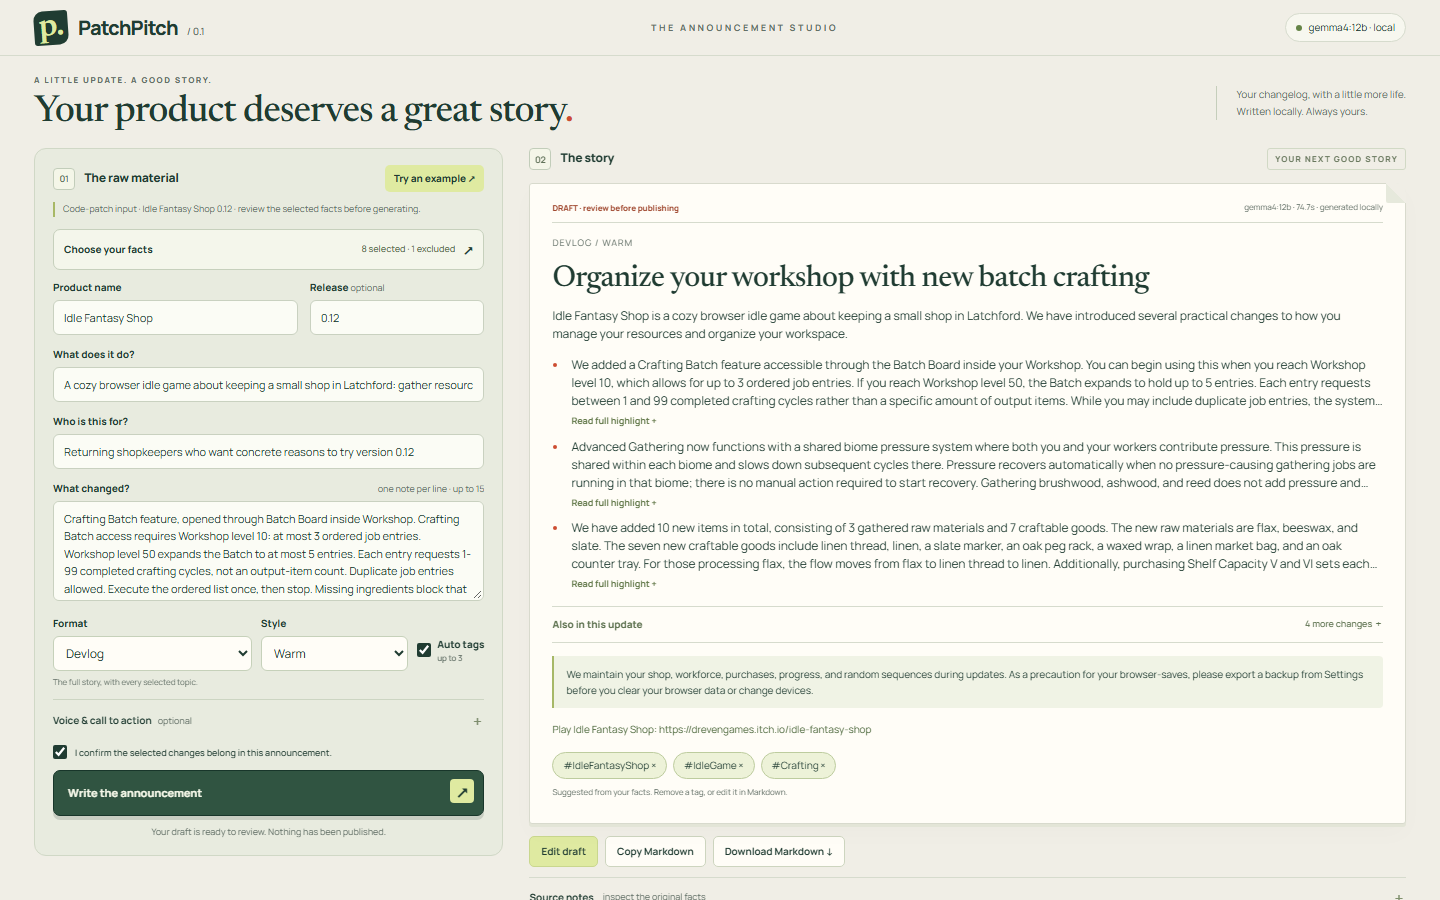The image size is (1440, 900).
Task: Click the Release version input field
Action: pyautogui.click(x=397, y=318)
